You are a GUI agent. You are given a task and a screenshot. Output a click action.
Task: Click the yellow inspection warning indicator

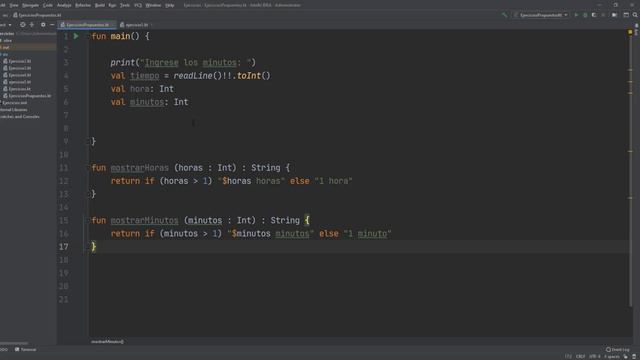tap(630, 32)
